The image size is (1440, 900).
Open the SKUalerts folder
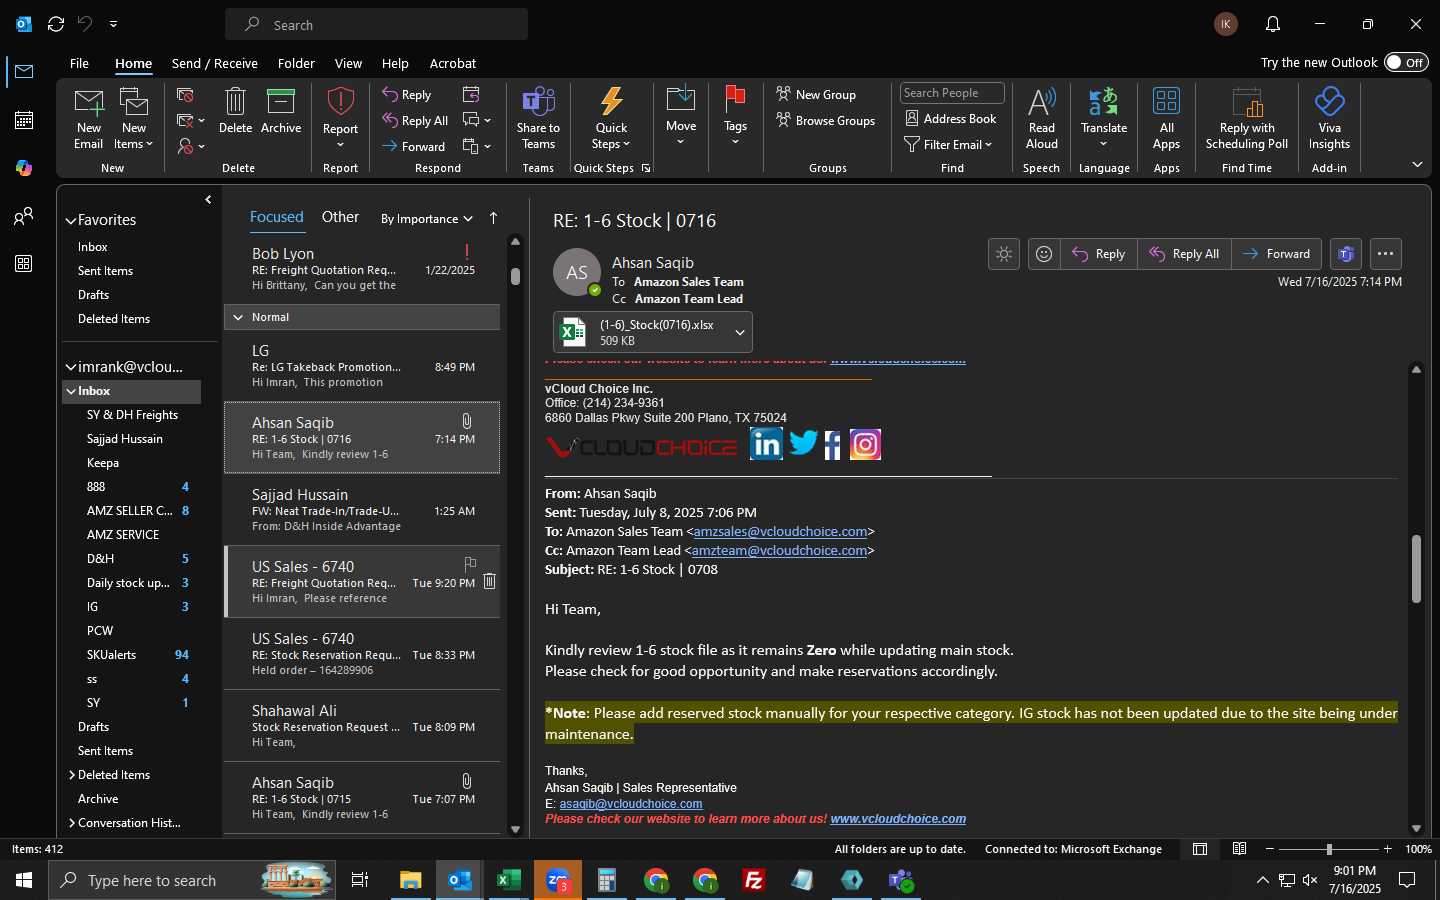coord(111,655)
